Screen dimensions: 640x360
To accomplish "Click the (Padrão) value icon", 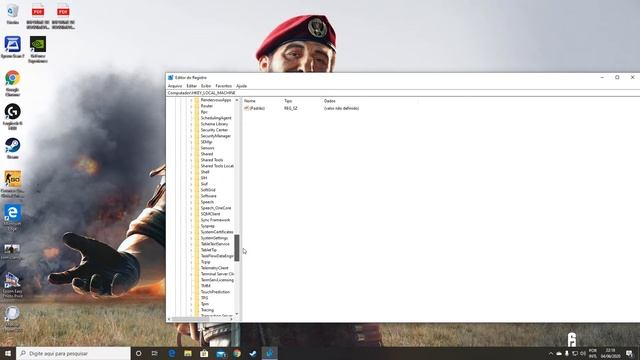I will click(246, 108).
